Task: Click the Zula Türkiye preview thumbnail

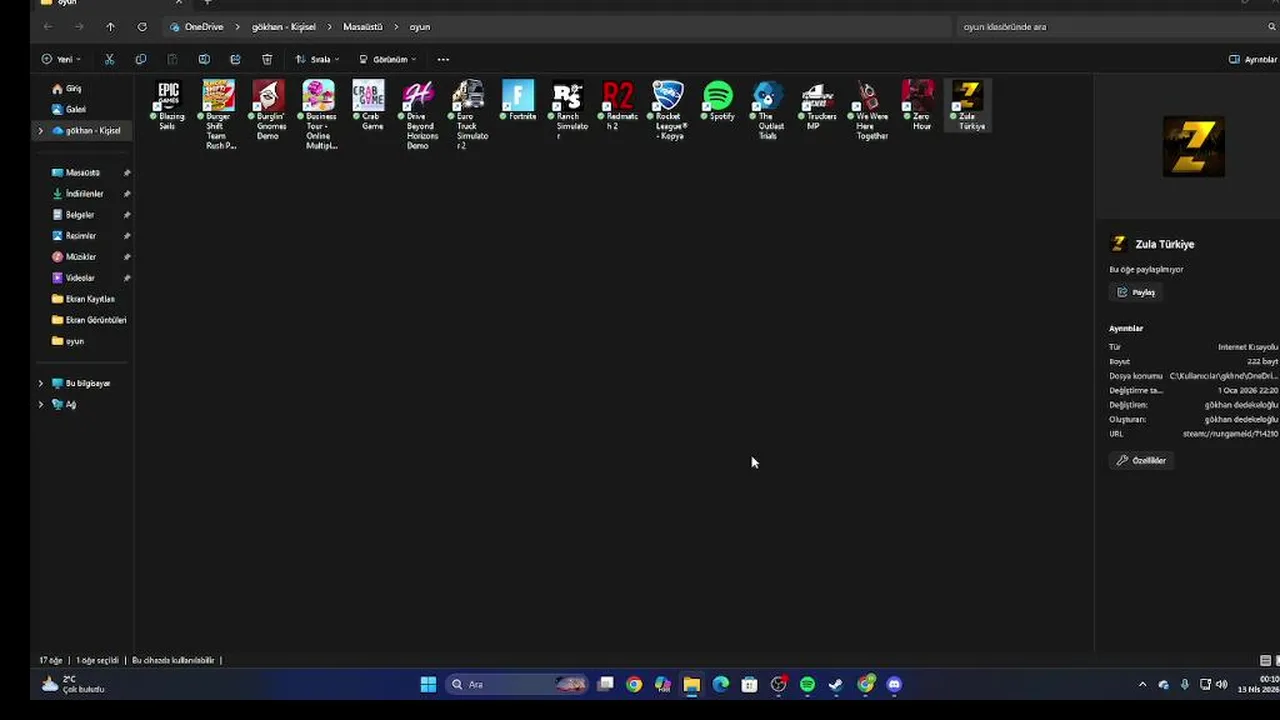Action: point(1194,147)
